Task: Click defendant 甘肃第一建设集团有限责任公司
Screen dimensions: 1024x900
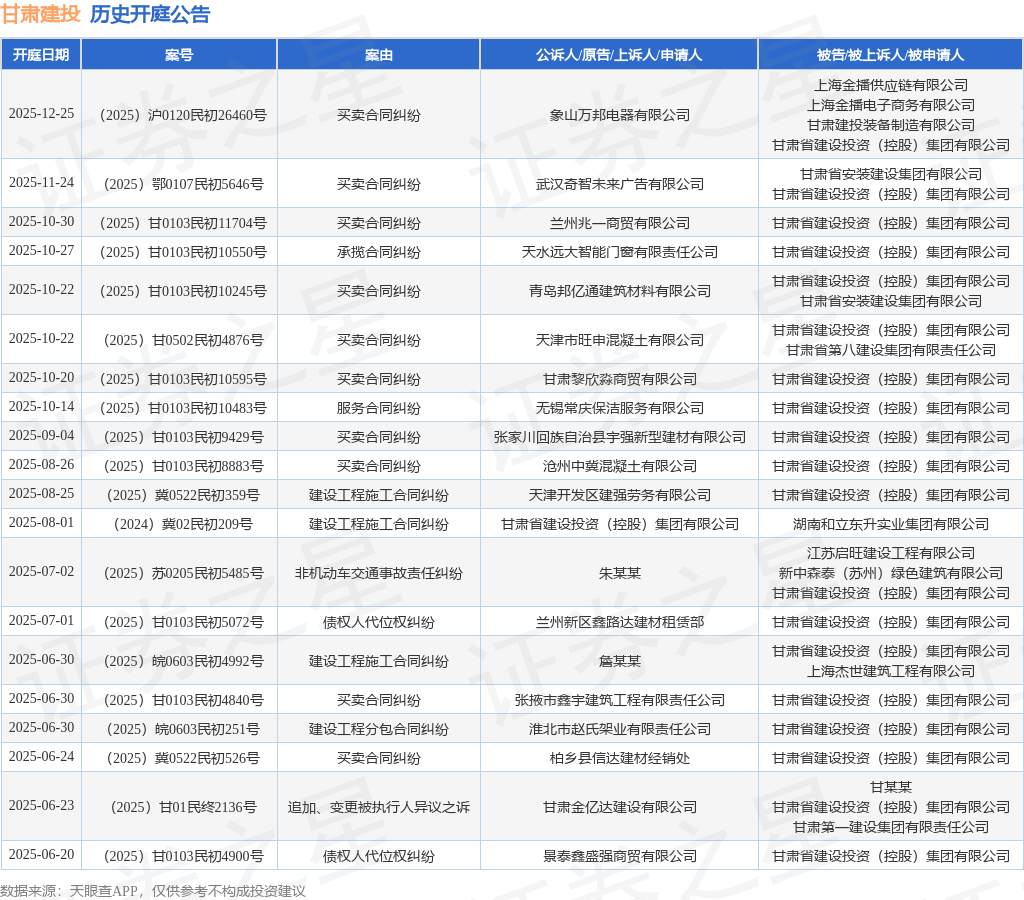Action: tap(891, 828)
